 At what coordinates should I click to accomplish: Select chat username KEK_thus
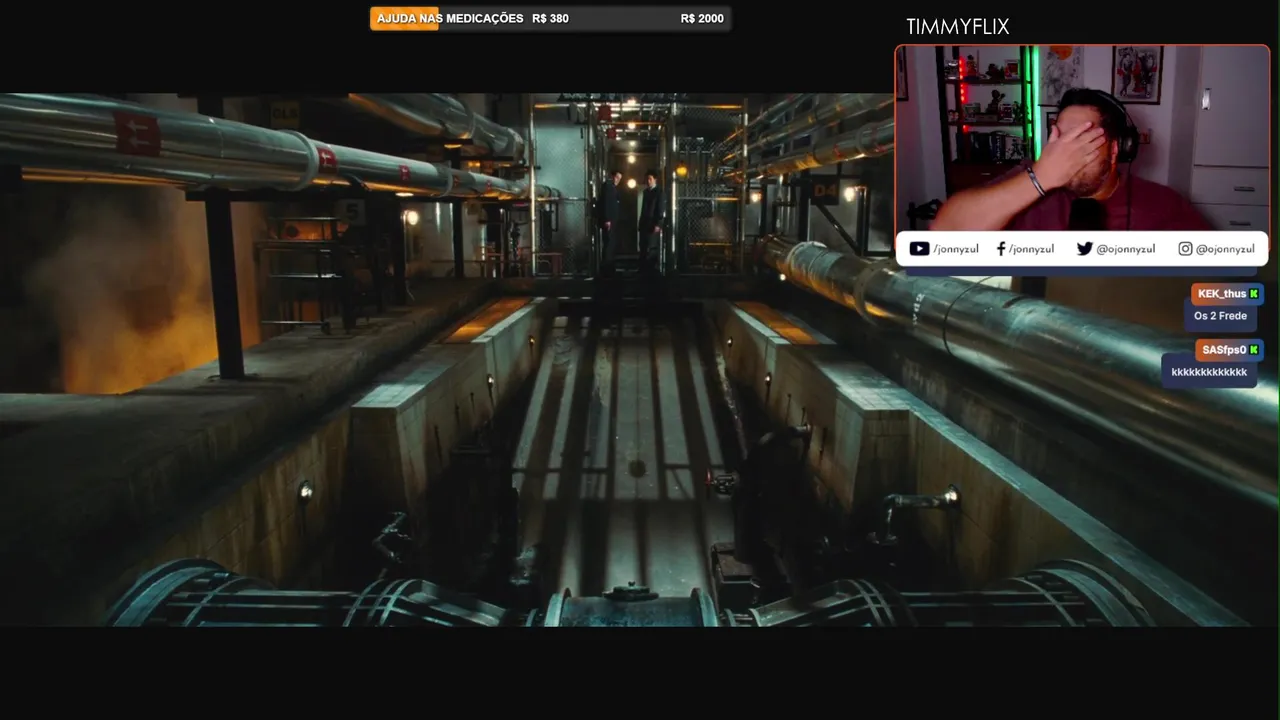tap(1221, 294)
